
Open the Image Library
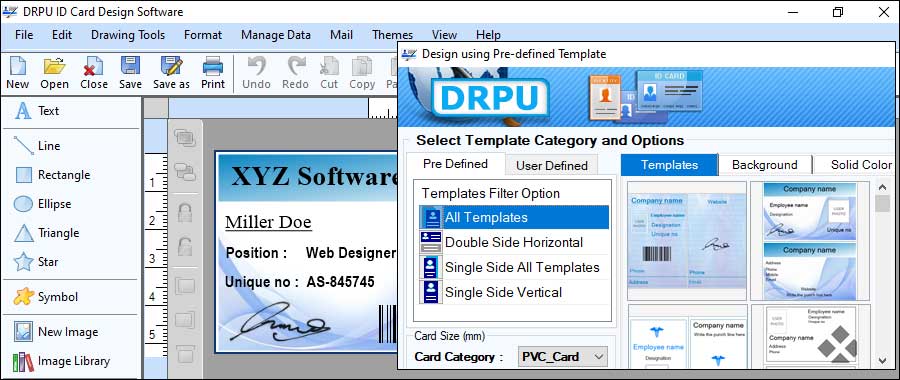point(61,361)
